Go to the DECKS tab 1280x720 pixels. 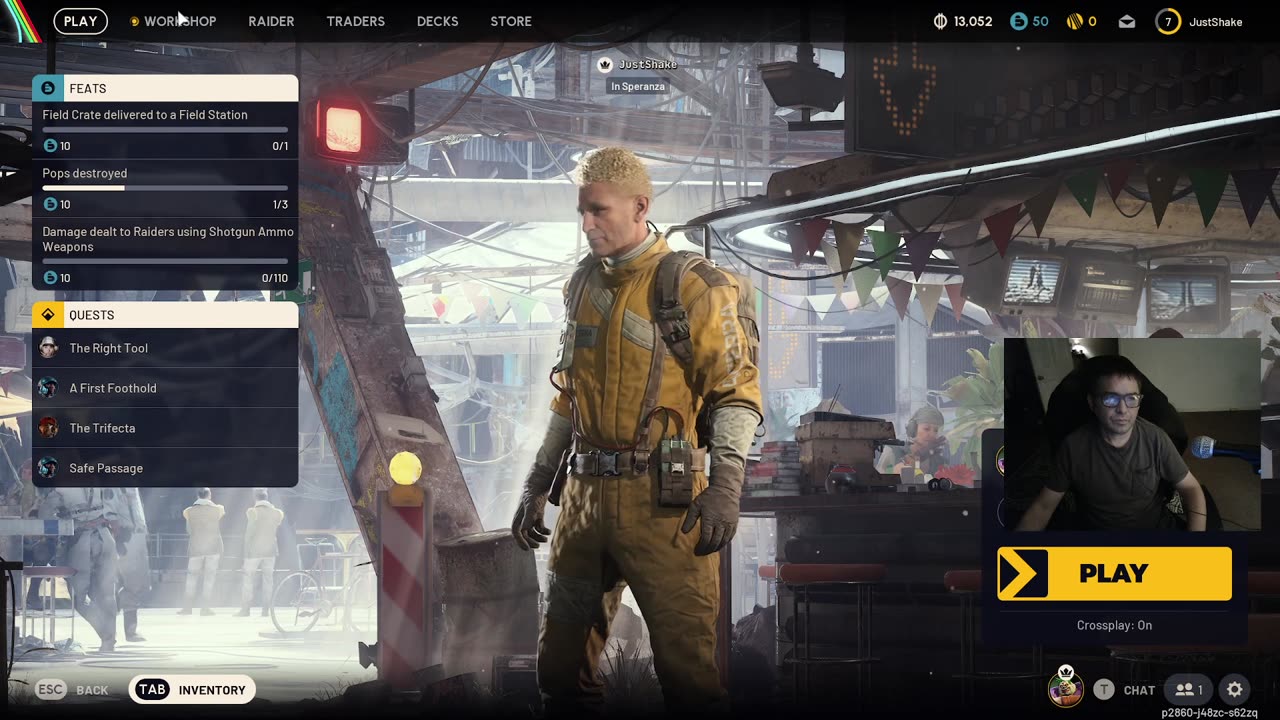437,21
